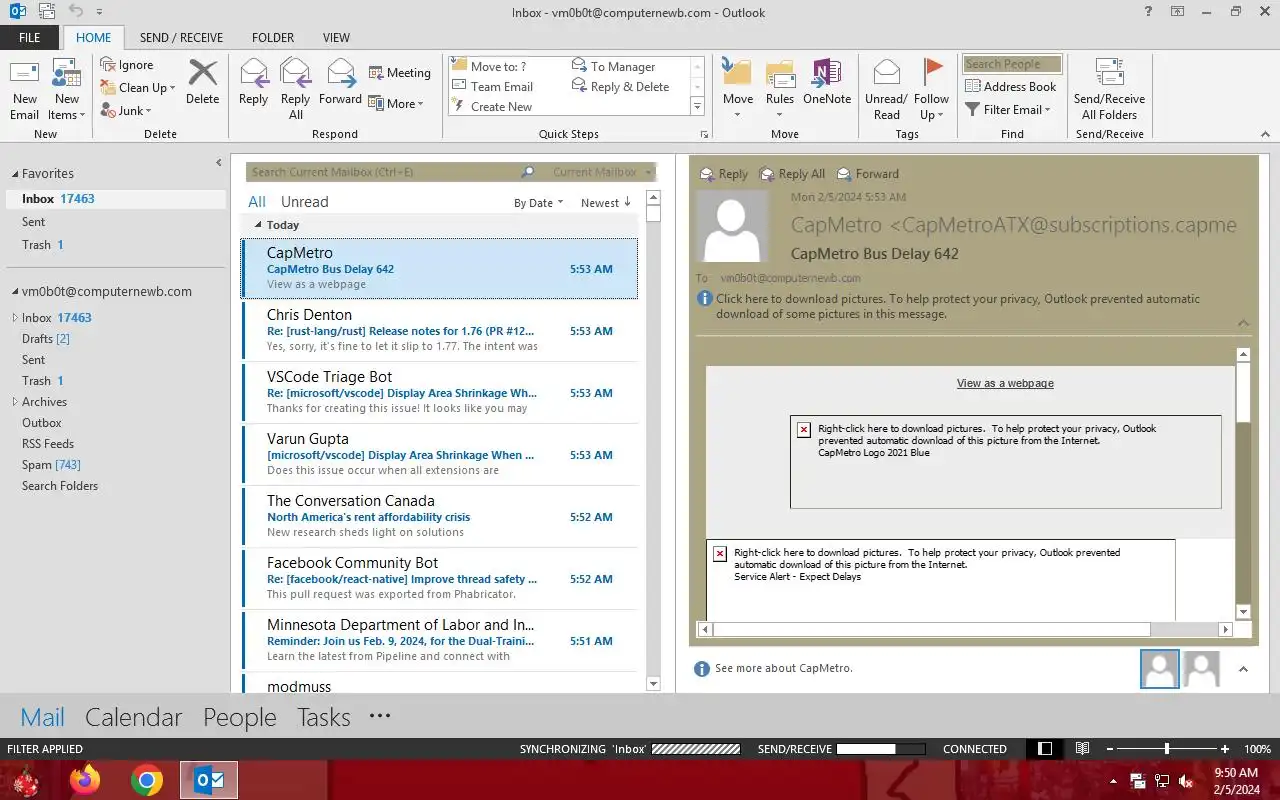Open the Follow Up flag menu
Screen dimensions: 1280x800
click(x=931, y=89)
